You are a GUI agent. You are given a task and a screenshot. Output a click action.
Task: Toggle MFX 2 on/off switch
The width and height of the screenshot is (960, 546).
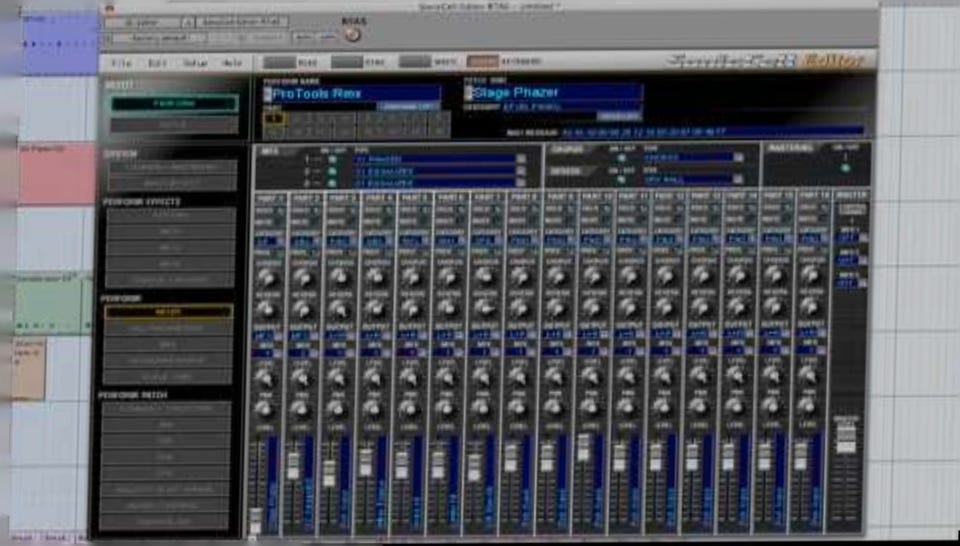tap(332, 171)
